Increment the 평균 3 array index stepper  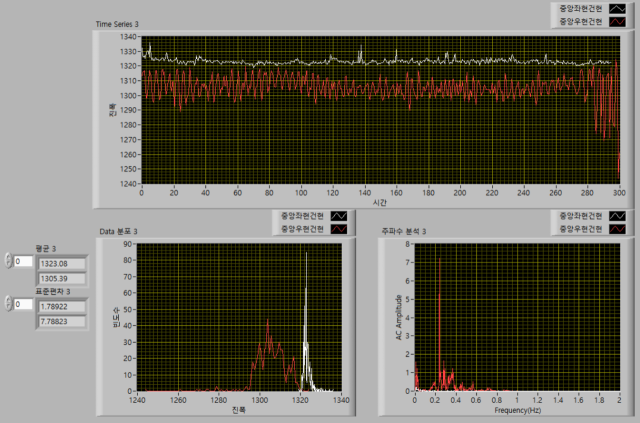coord(8,257)
